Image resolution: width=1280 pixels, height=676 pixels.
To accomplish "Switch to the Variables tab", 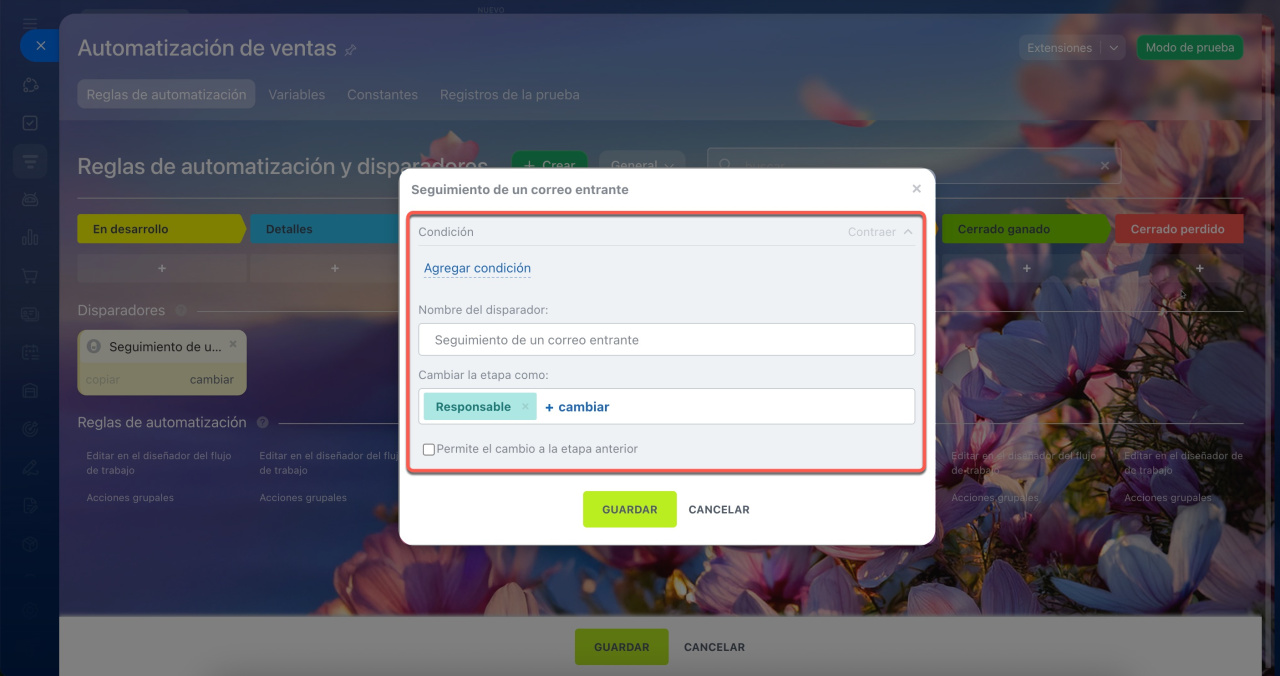I will coord(297,94).
